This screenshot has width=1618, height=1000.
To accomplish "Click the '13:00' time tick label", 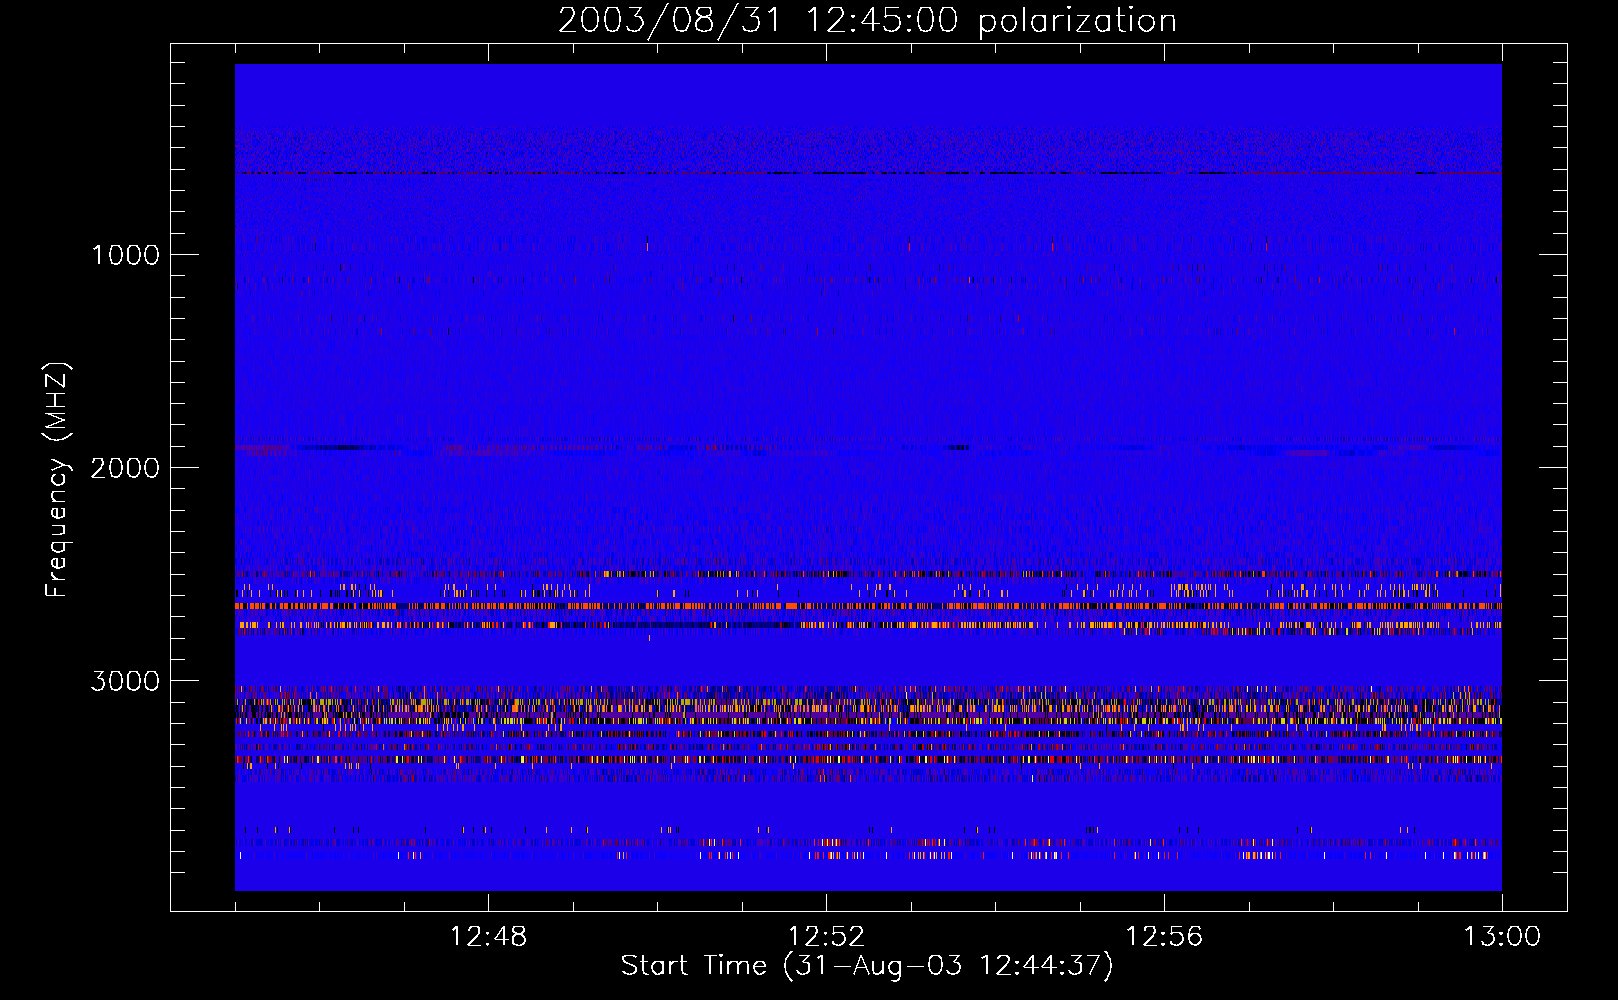I will pos(1502,937).
